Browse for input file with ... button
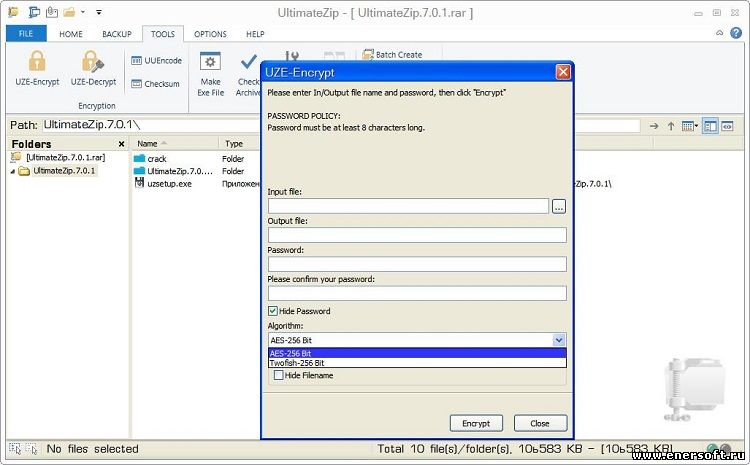The height and width of the screenshot is (465, 750). (559, 206)
